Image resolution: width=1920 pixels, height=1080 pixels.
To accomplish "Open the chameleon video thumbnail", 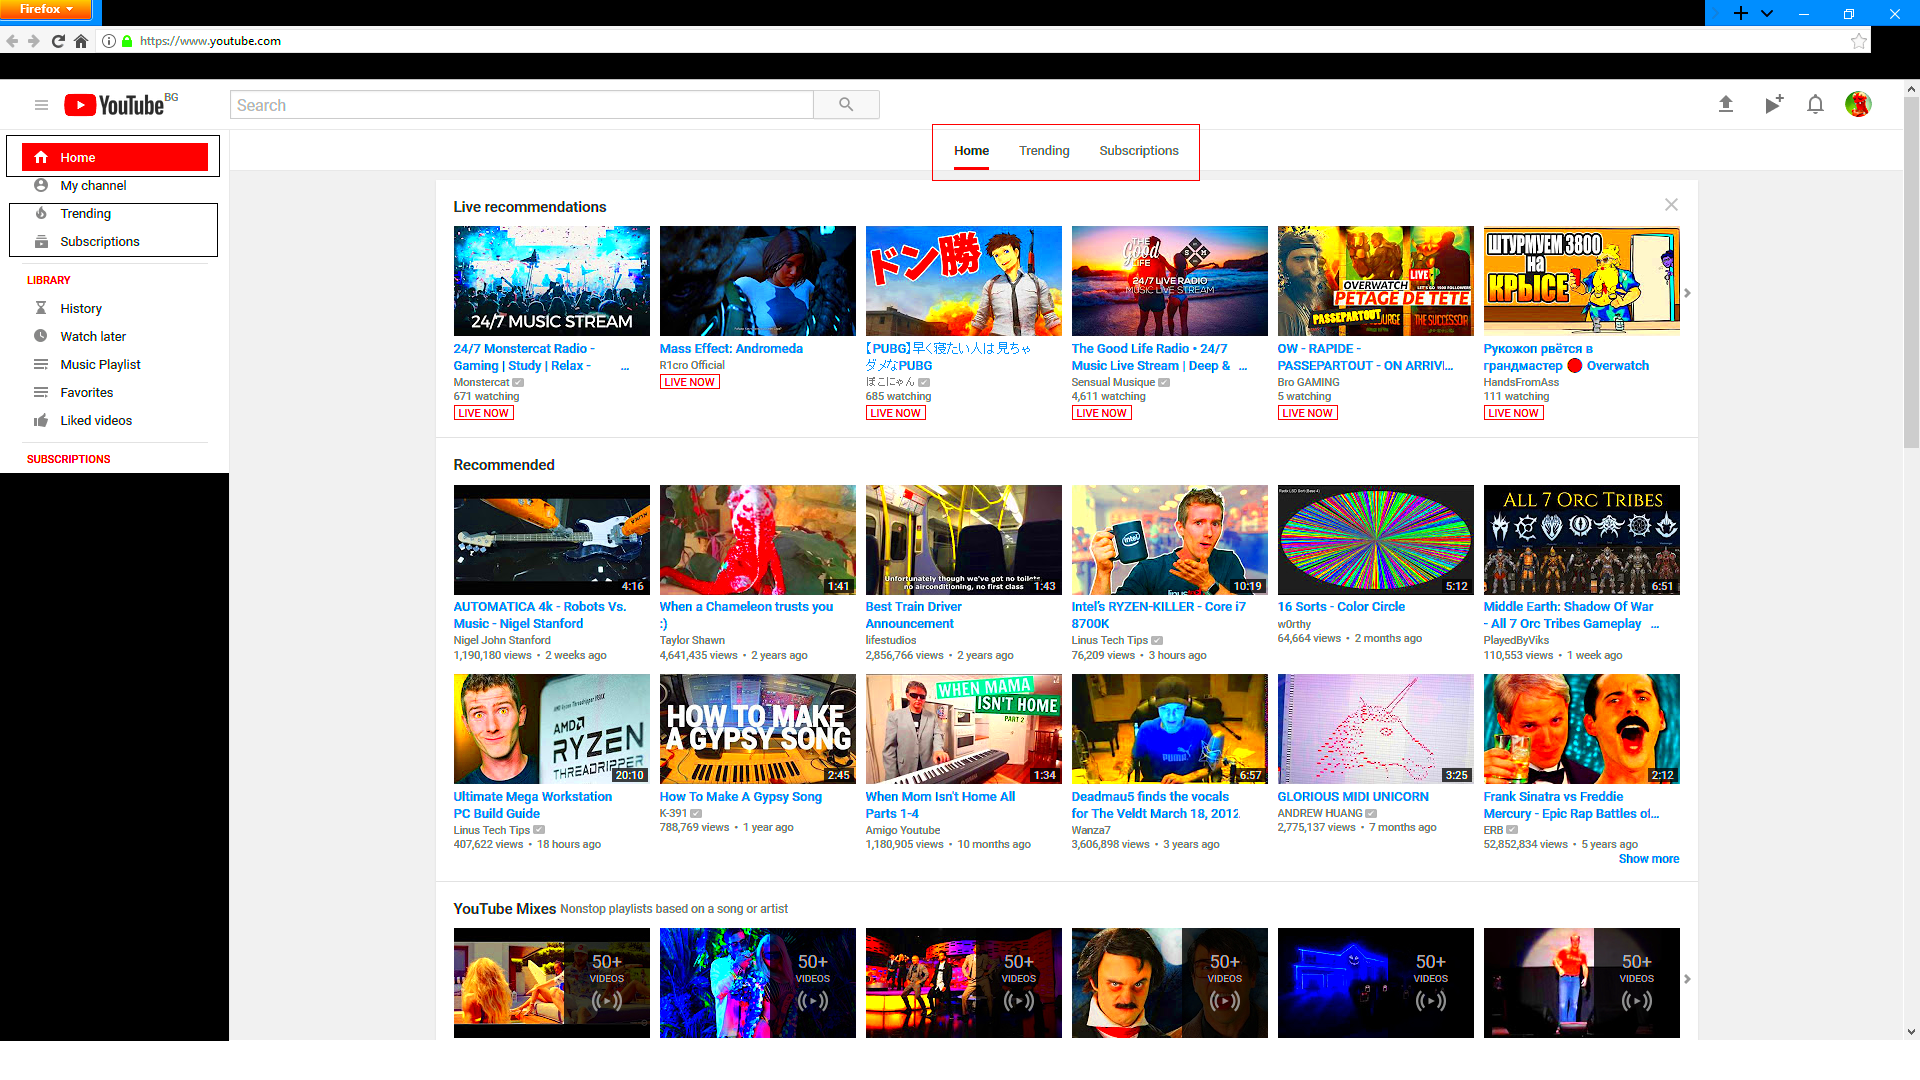I will (x=757, y=540).
